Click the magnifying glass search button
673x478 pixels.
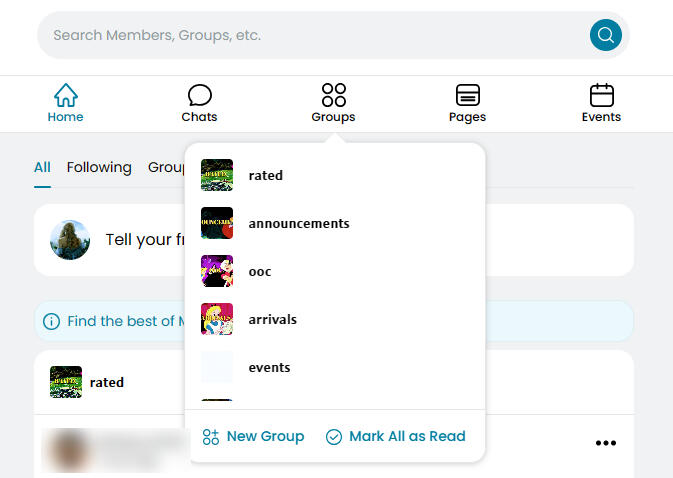[605, 36]
